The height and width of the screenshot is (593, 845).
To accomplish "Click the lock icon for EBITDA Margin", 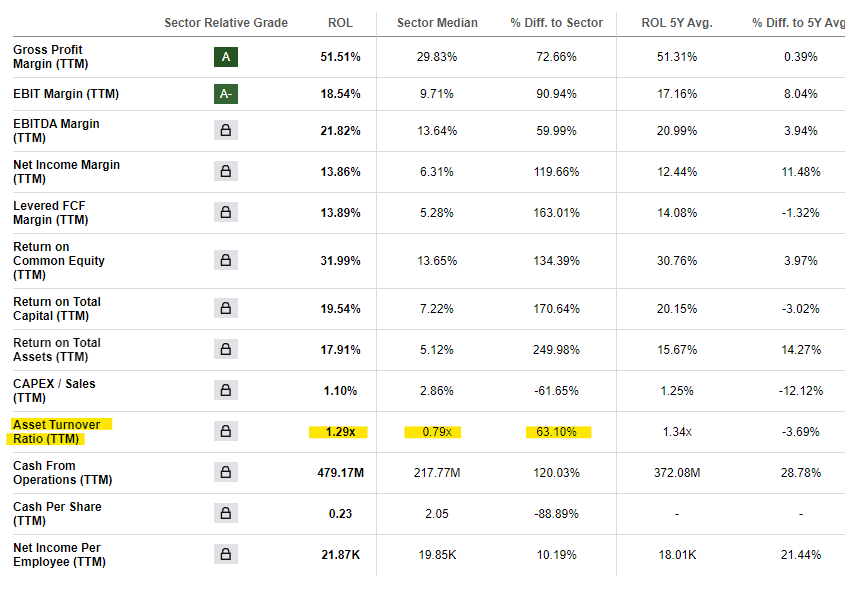I will click(x=226, y=130).
